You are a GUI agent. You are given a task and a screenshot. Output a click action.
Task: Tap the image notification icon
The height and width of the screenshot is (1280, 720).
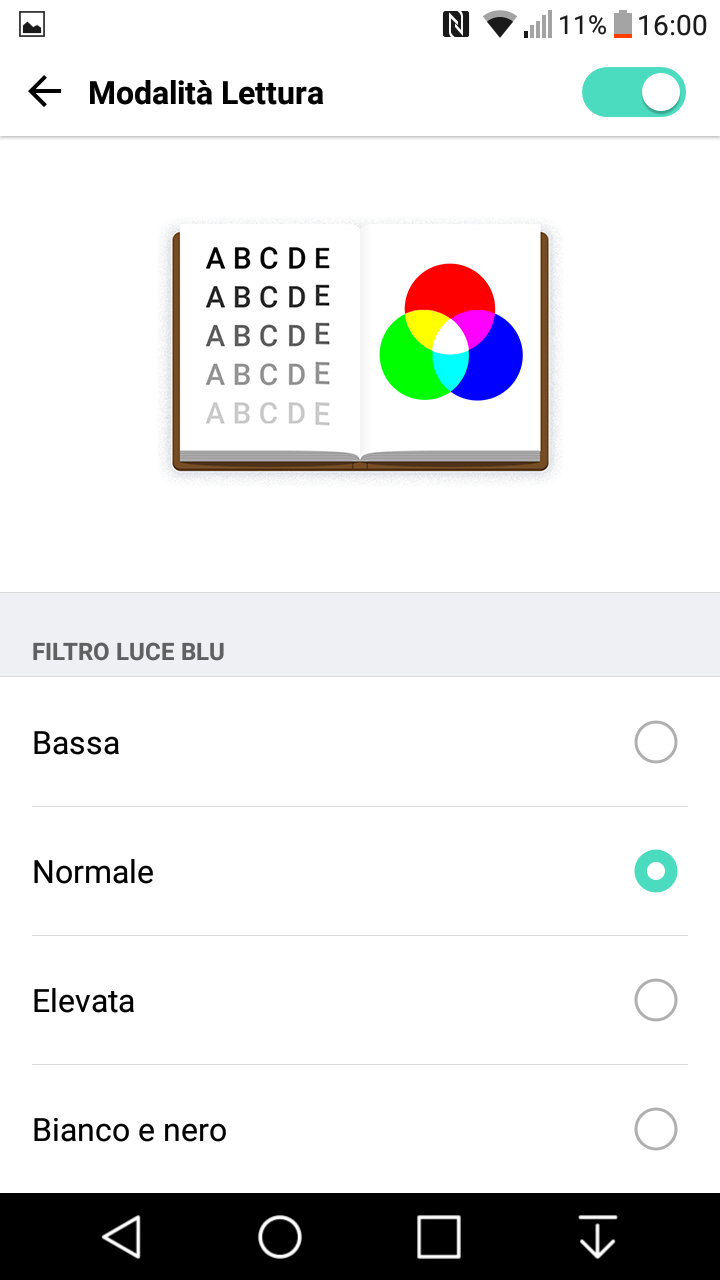point(32,25)
